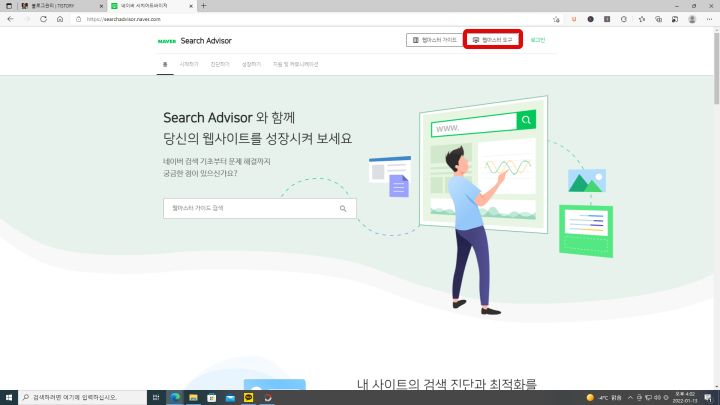The width and height of the screenshot is (720, 405).
Task: Close the TISTORY browser tab
Action: click(x=101, y=6)
